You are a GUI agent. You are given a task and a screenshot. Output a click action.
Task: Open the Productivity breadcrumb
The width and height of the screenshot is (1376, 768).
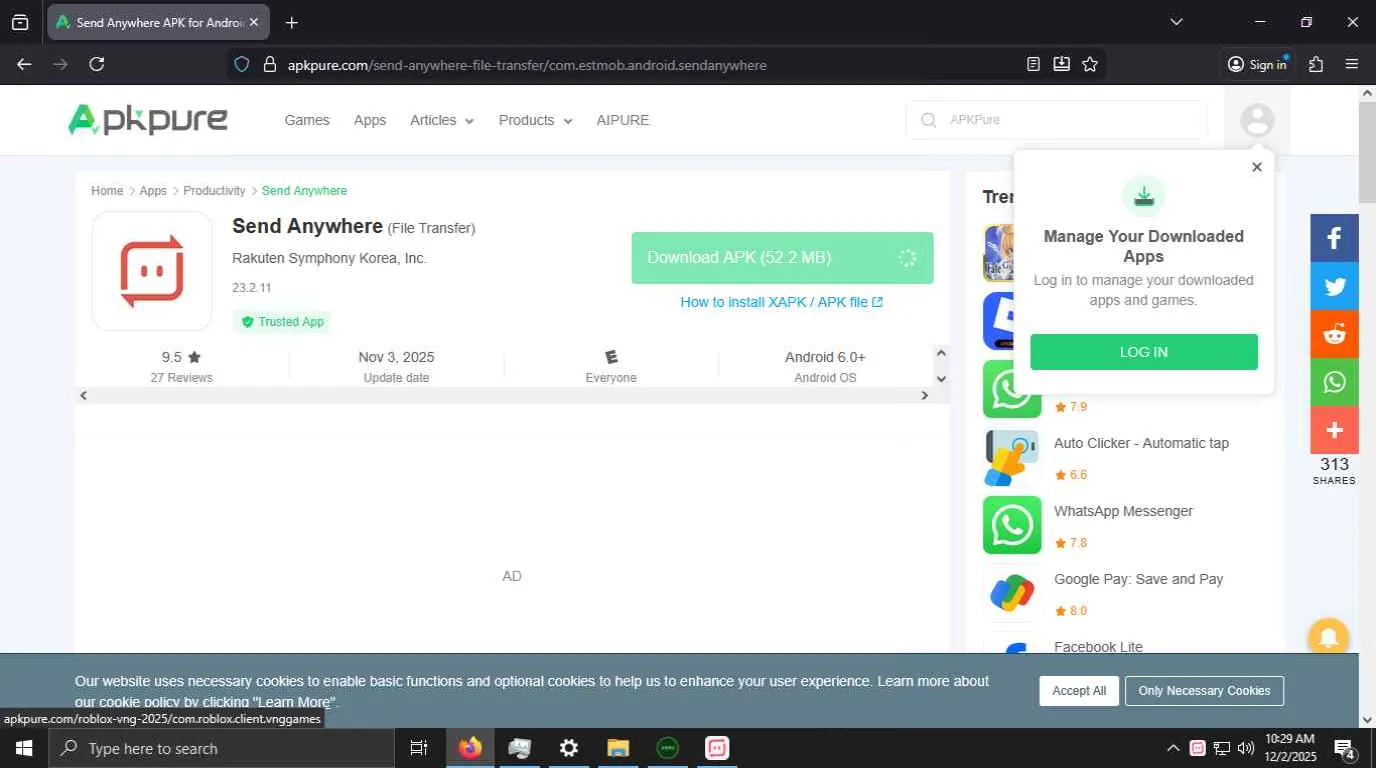point(214,191)
